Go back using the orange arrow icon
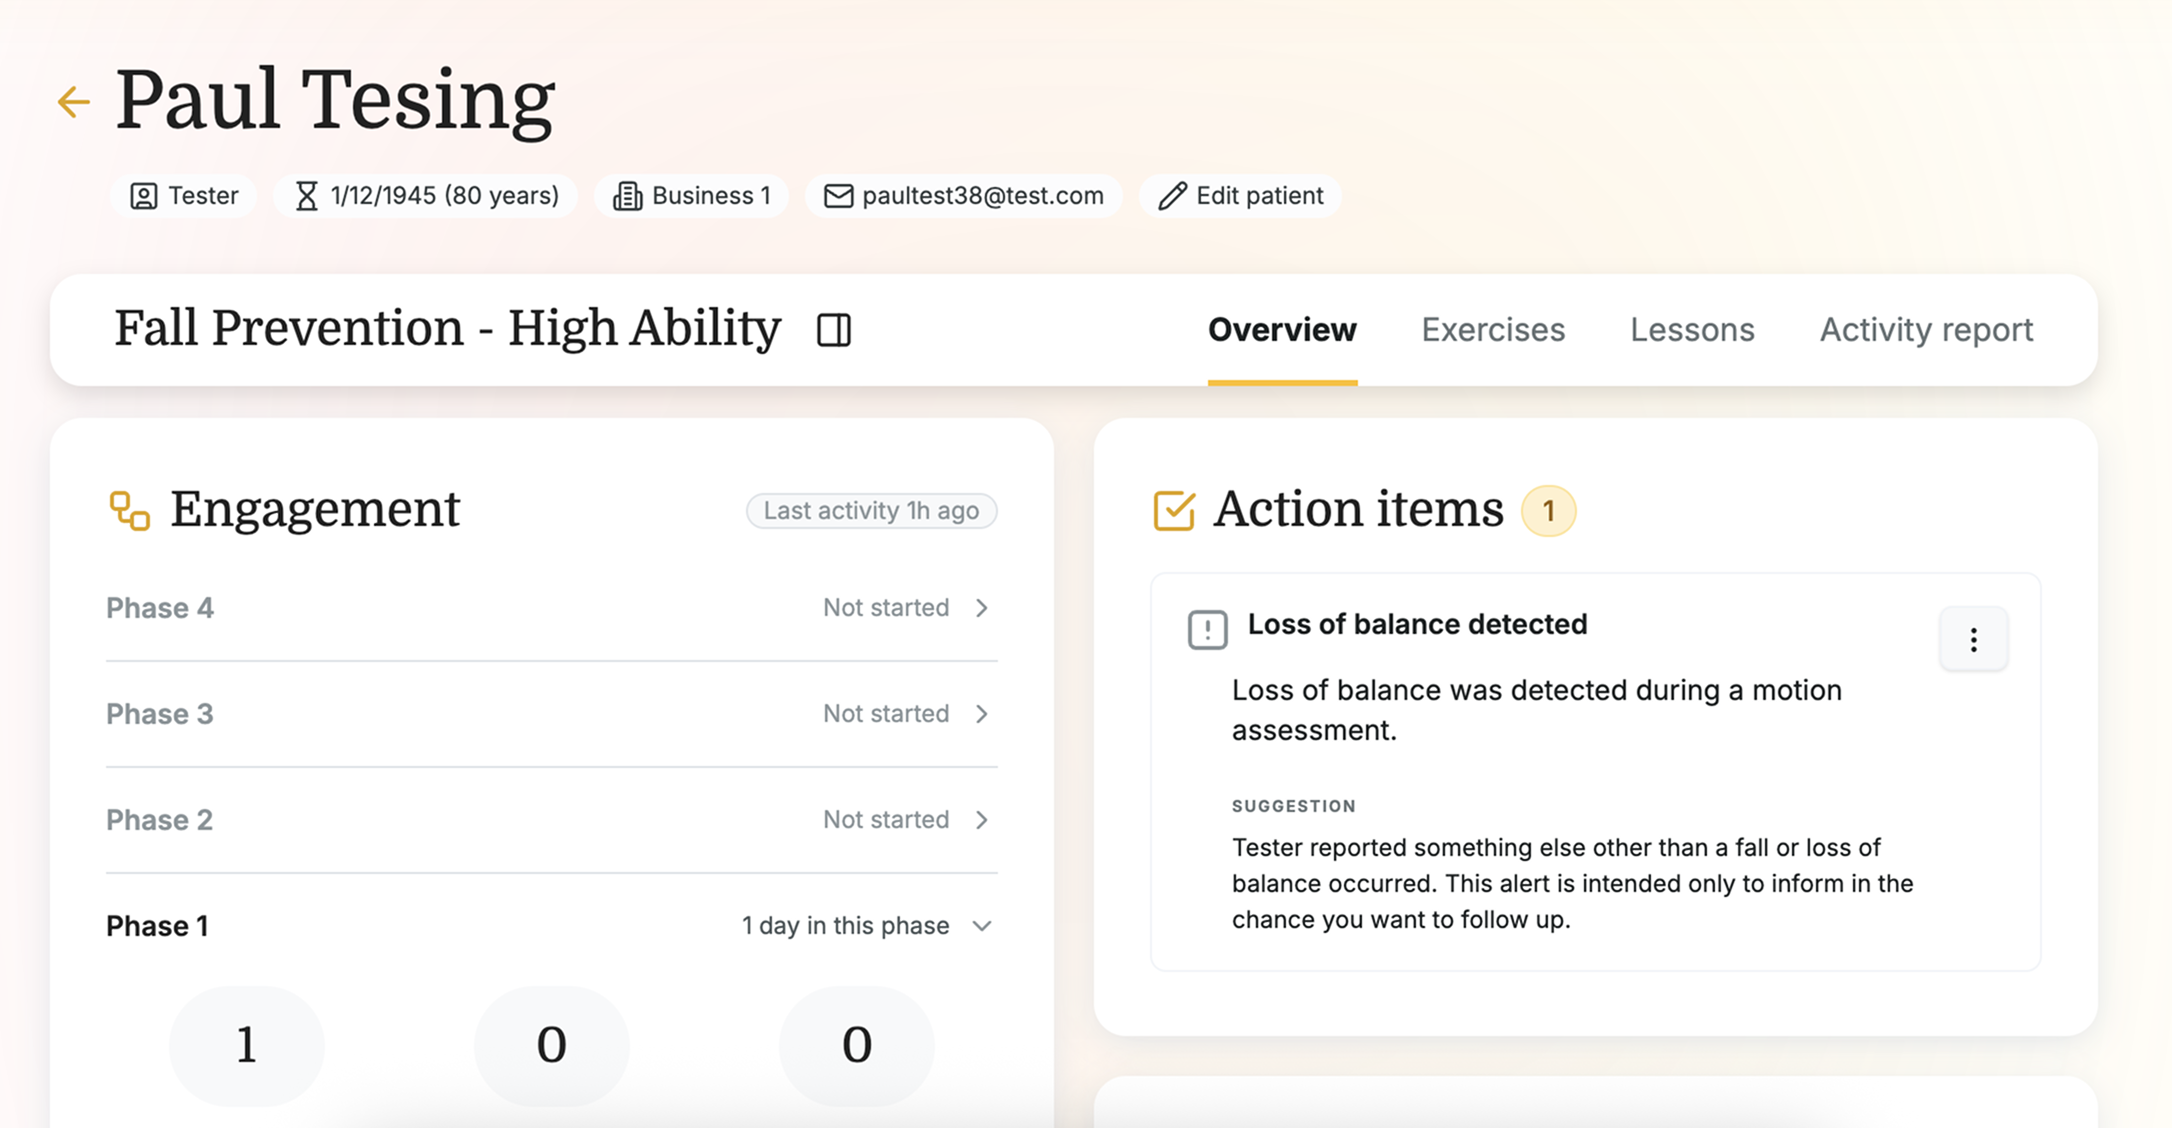Viewport: 2172px width, 1128px height. (74, 101)
